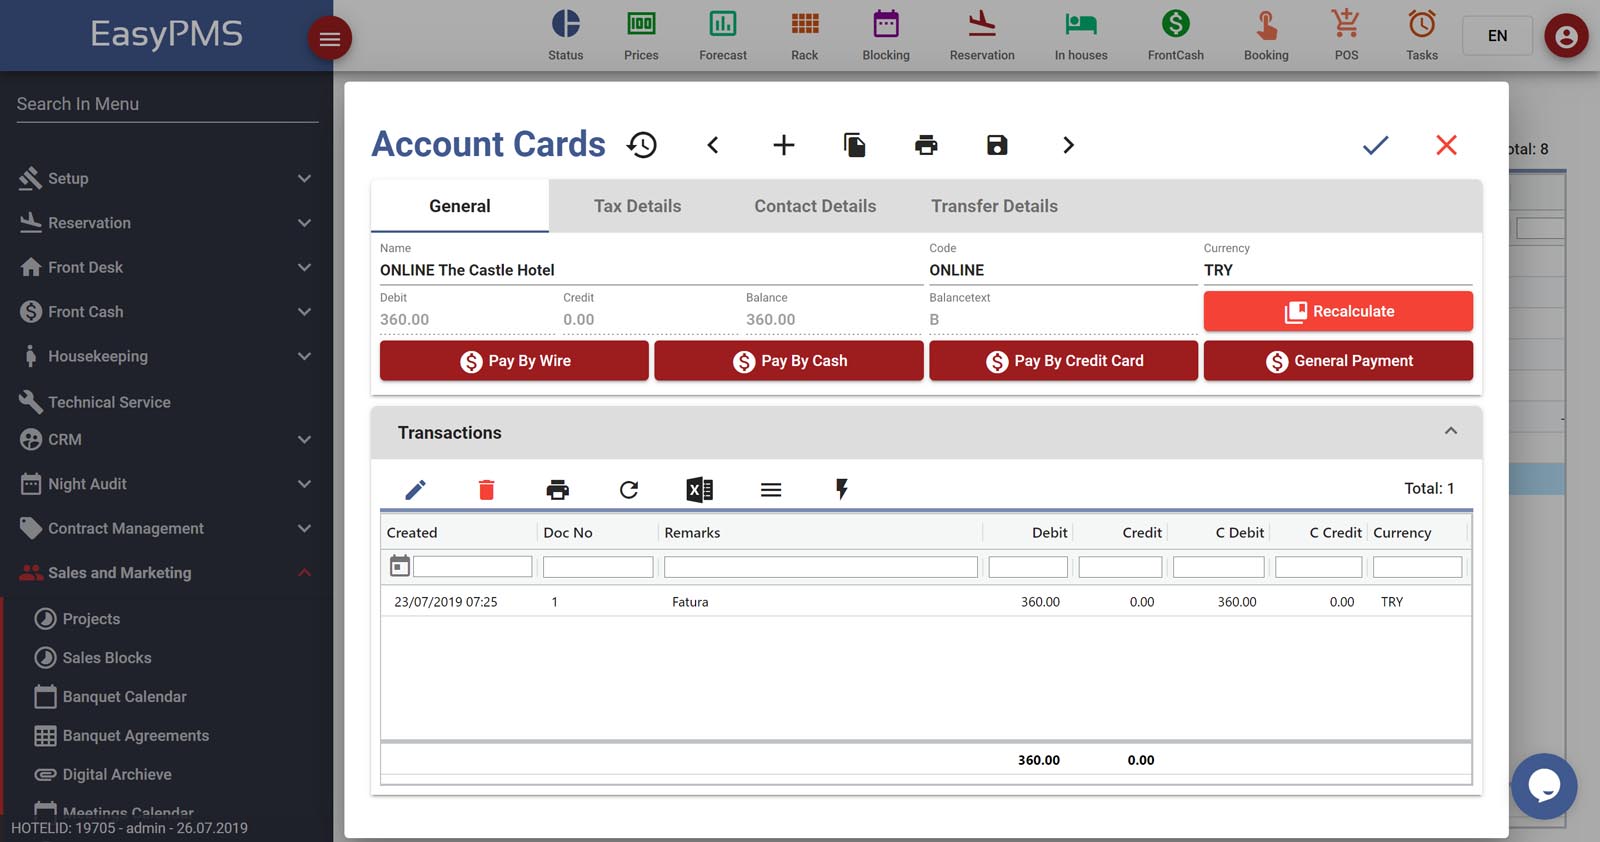This screenshot has width=1600, height=842.
Task: Open the history clock icon beside Account Cards
Action: tap(642, 145)
